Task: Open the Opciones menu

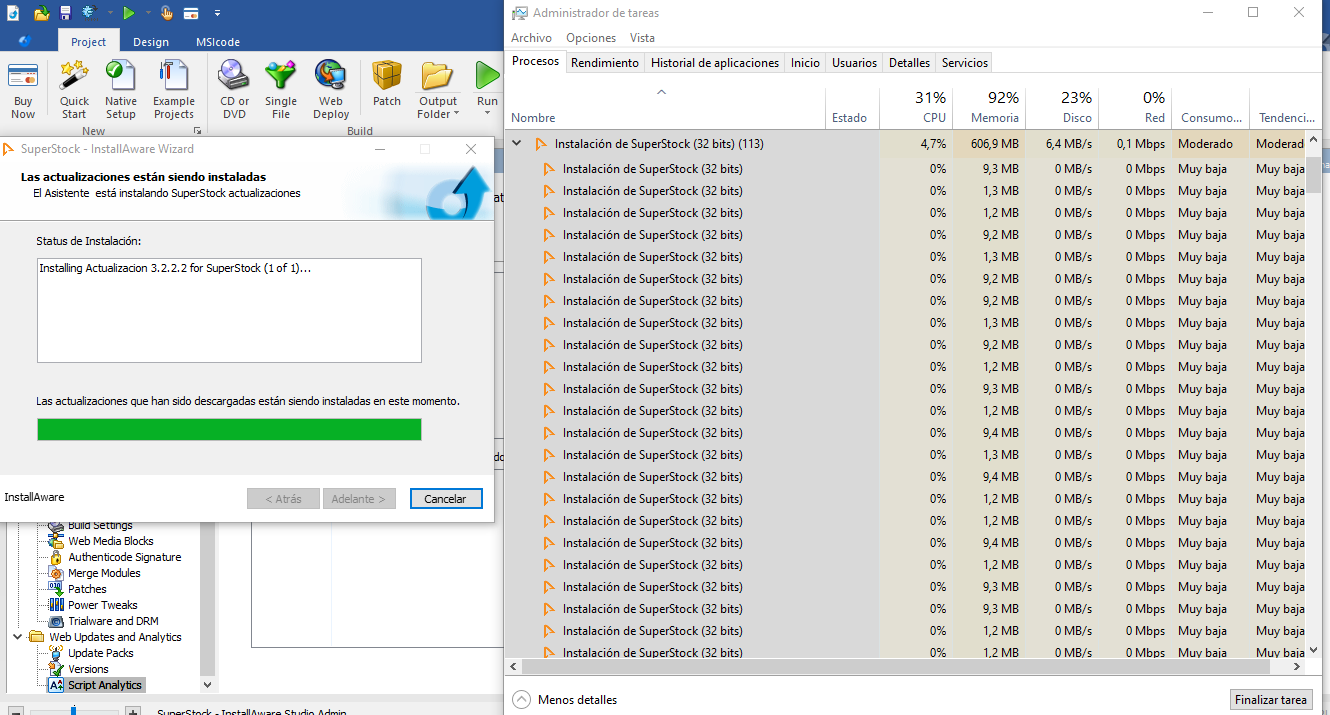Action: pyautogui.click(x=591, y=38)
